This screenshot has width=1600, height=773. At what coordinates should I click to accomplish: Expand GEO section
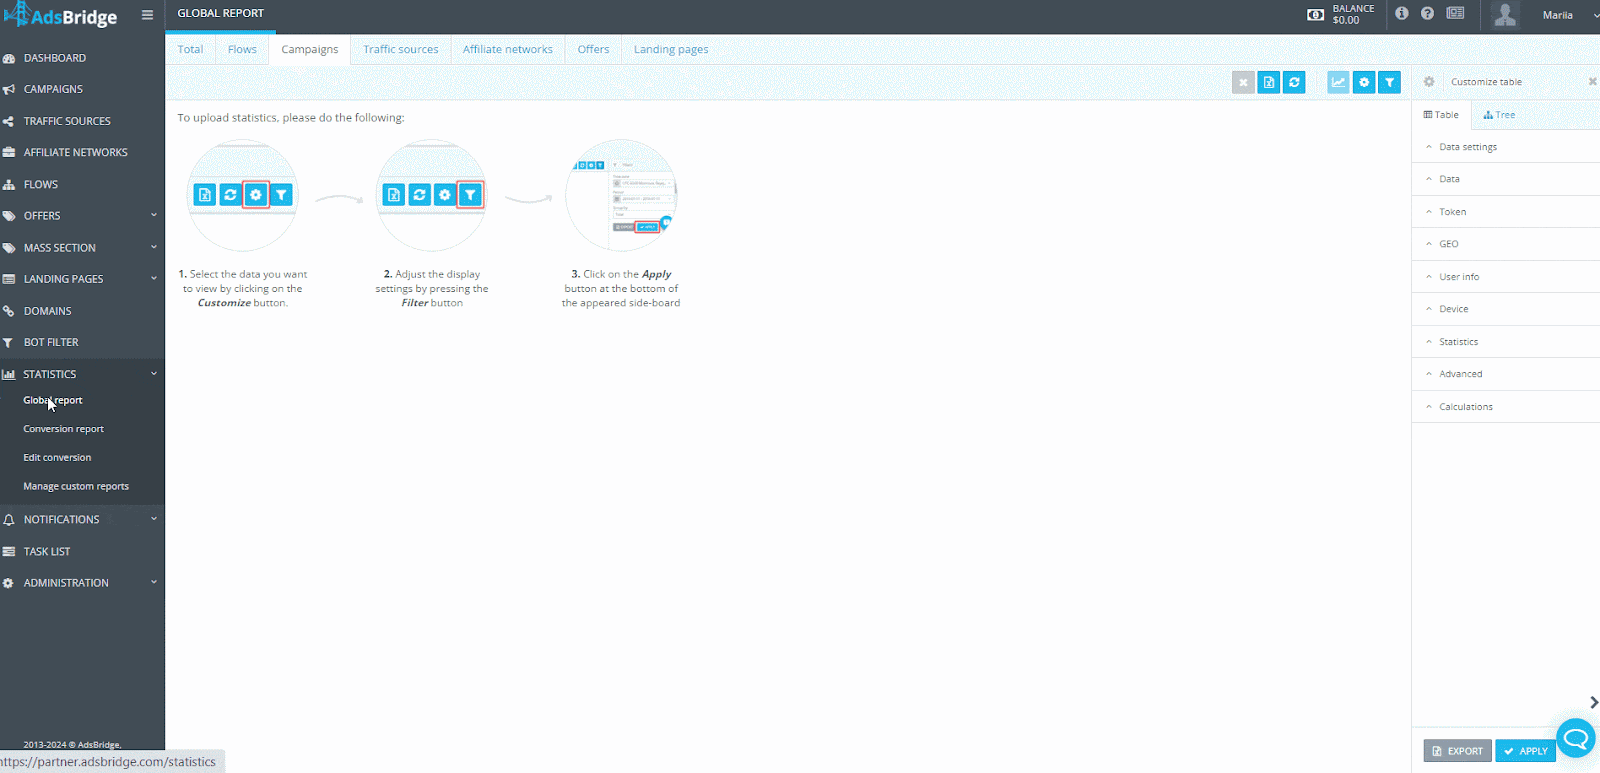click(1506, 244)
